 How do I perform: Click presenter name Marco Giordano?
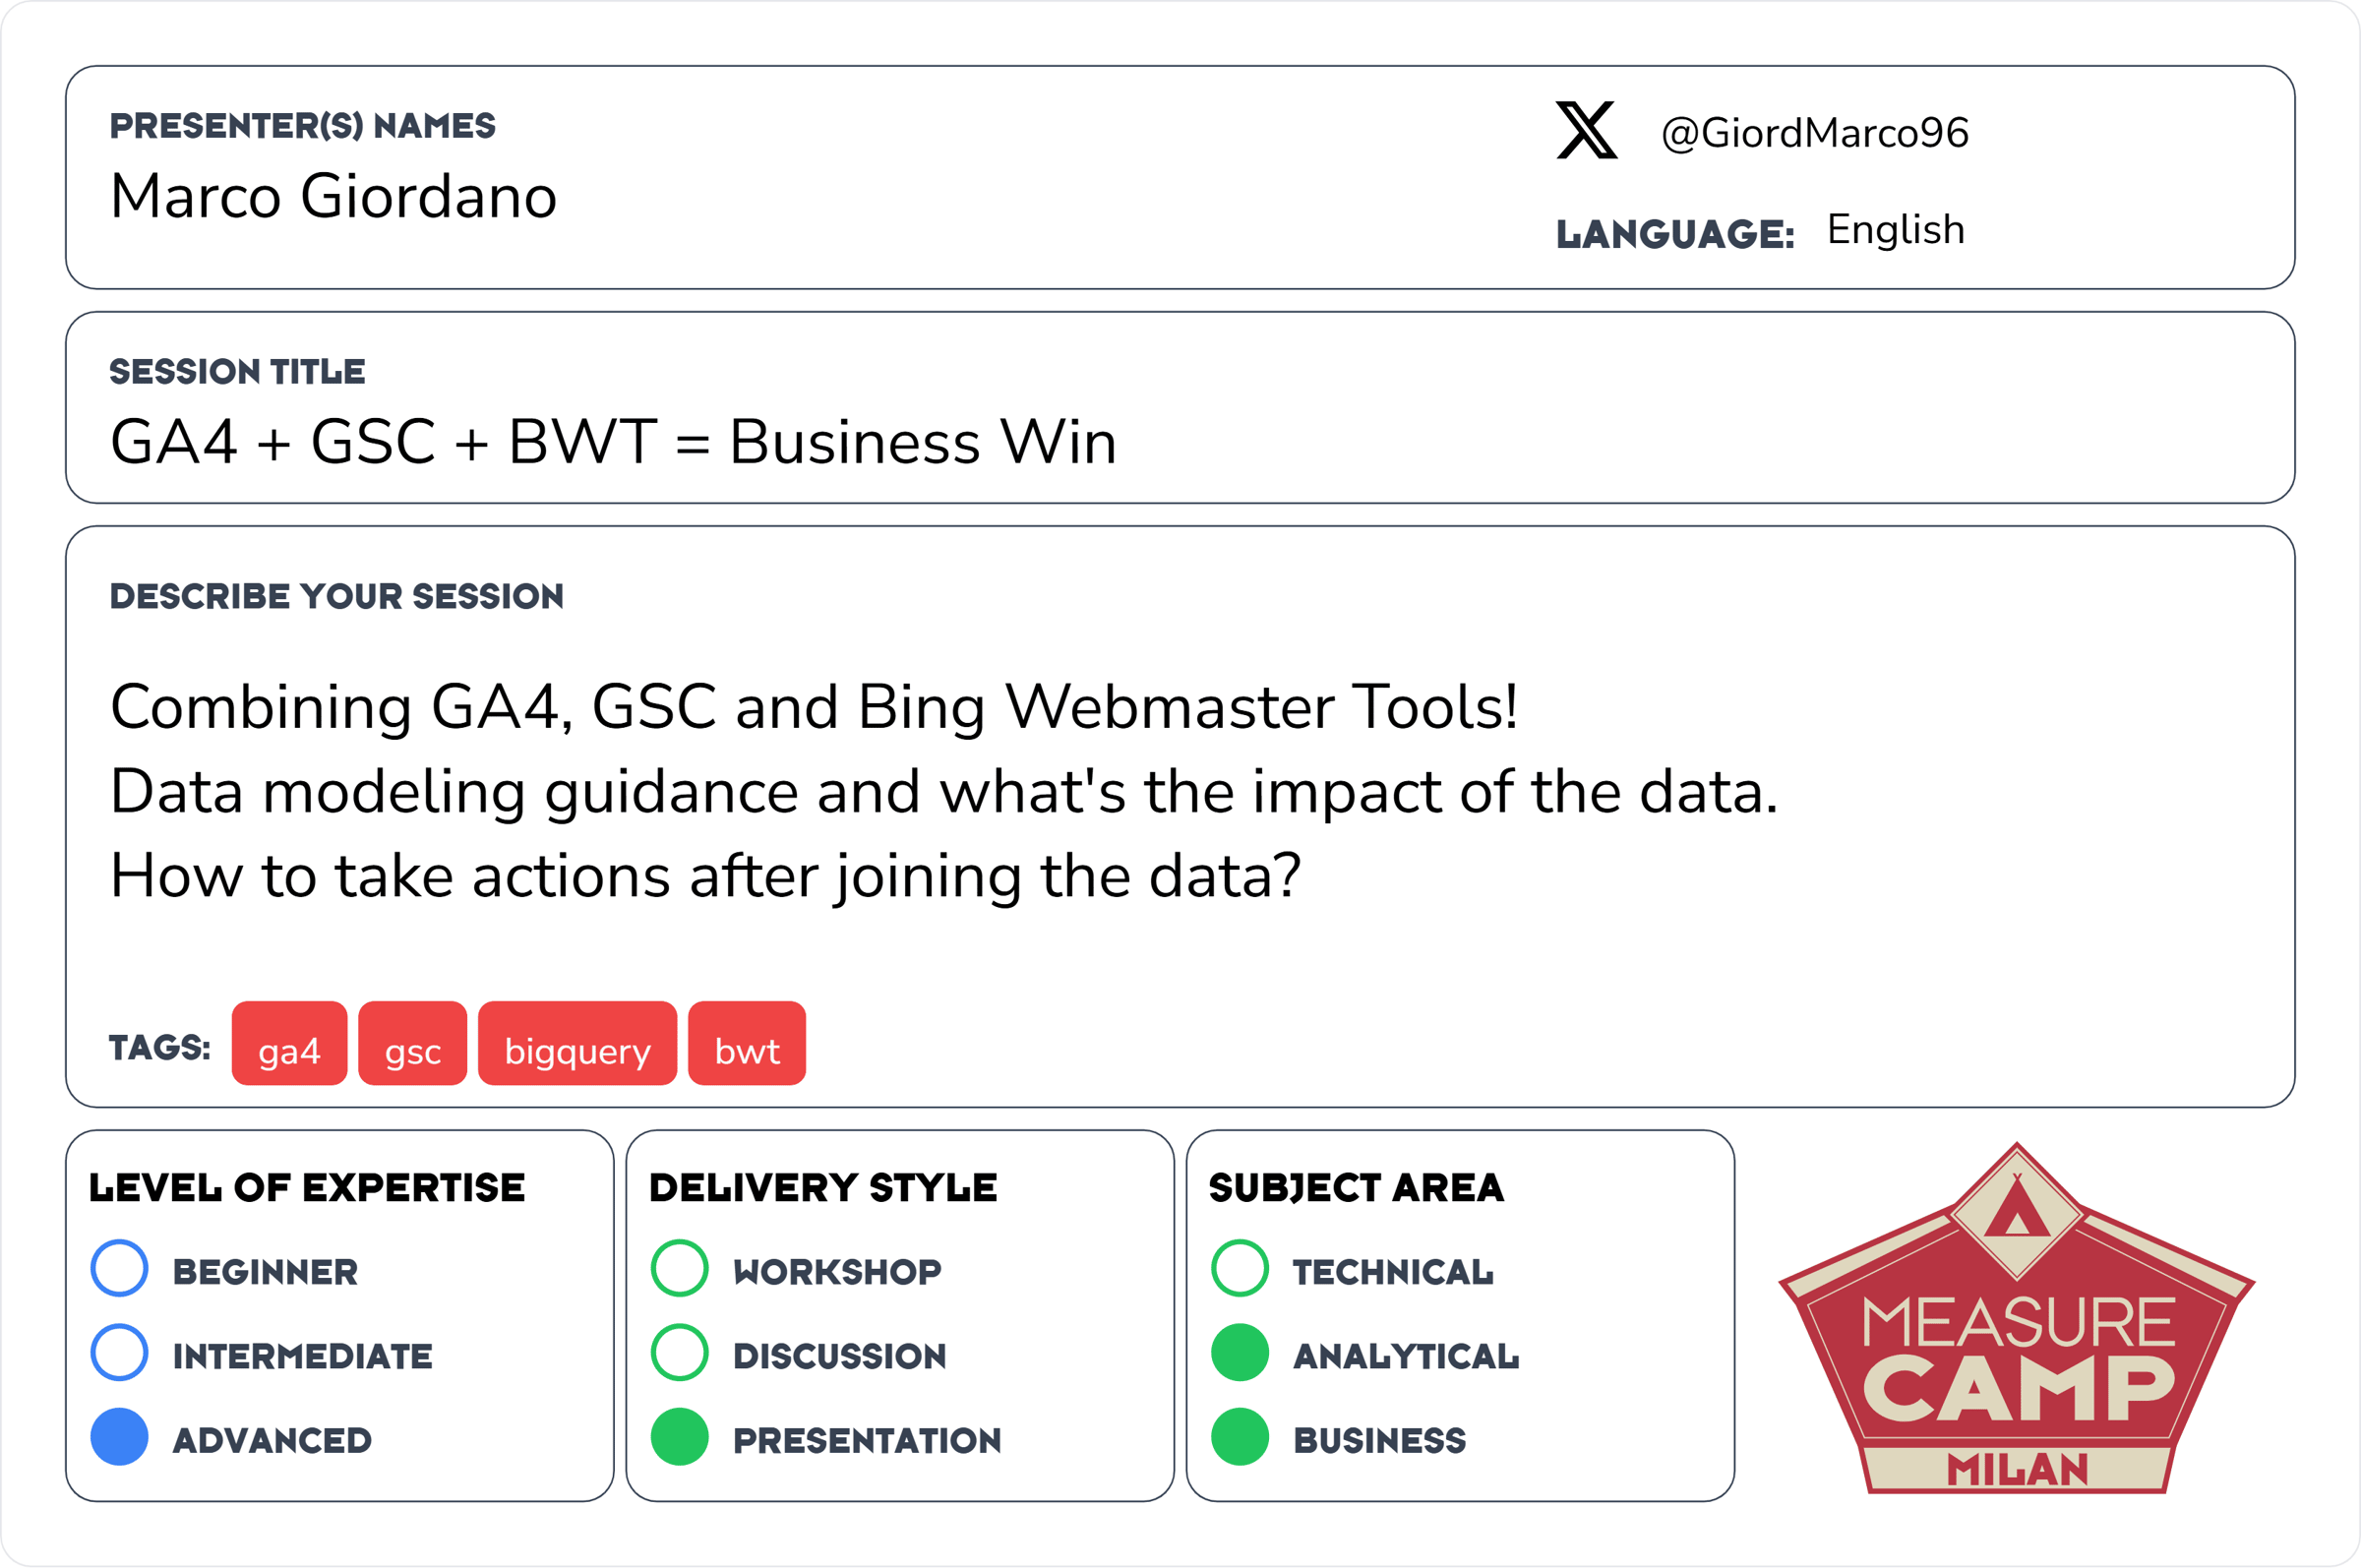click(333, 196)
